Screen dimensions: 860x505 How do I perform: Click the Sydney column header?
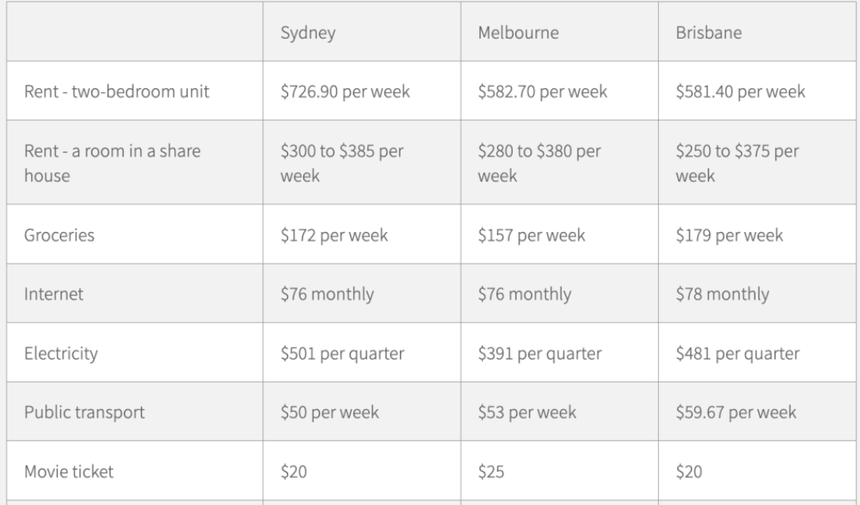click(308, 32)
